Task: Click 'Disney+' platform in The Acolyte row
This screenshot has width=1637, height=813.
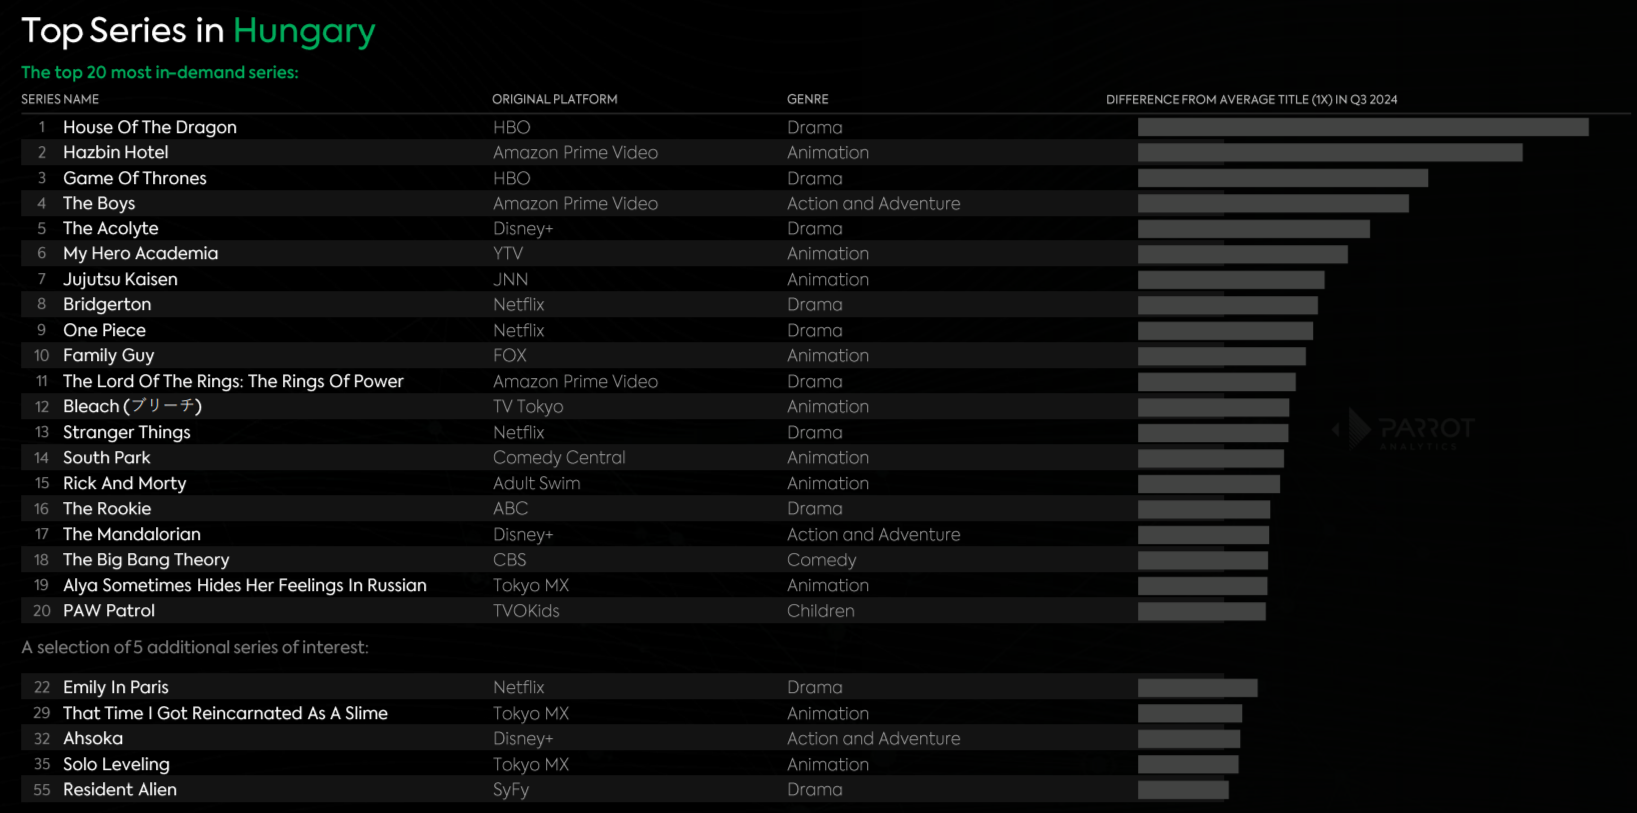Action: (523, 228)
